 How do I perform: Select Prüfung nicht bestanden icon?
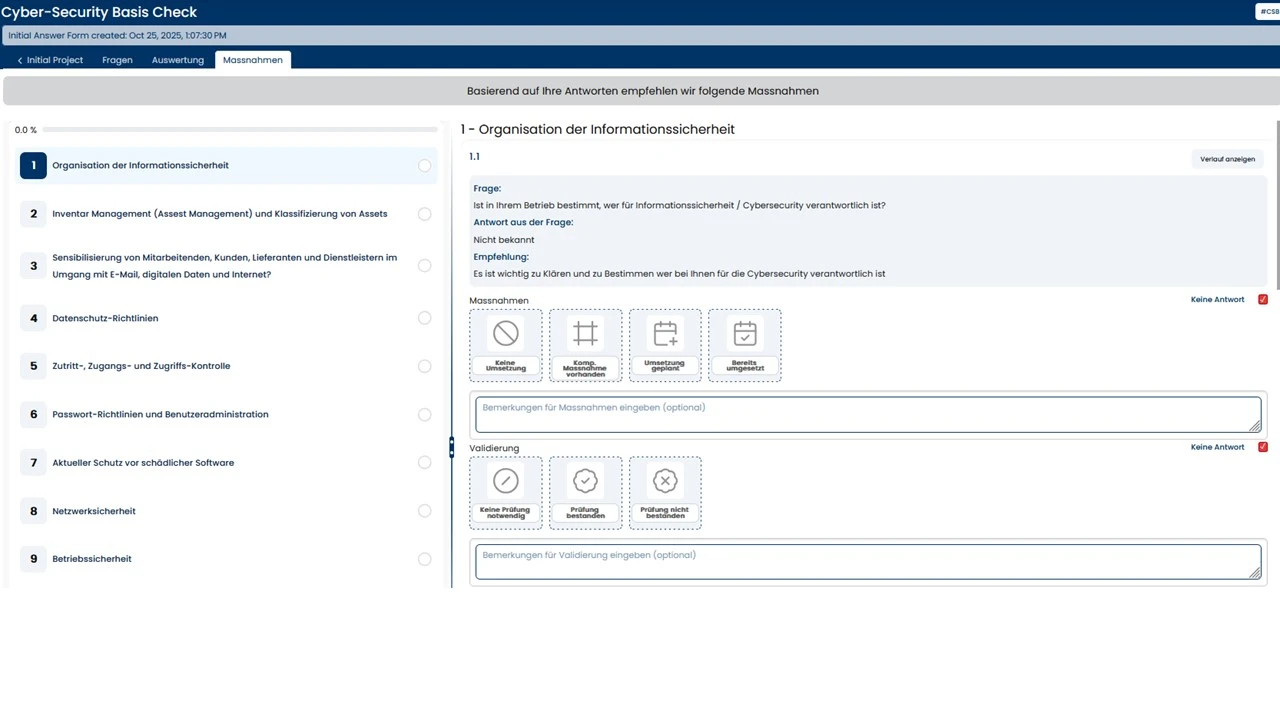[665, 482]
